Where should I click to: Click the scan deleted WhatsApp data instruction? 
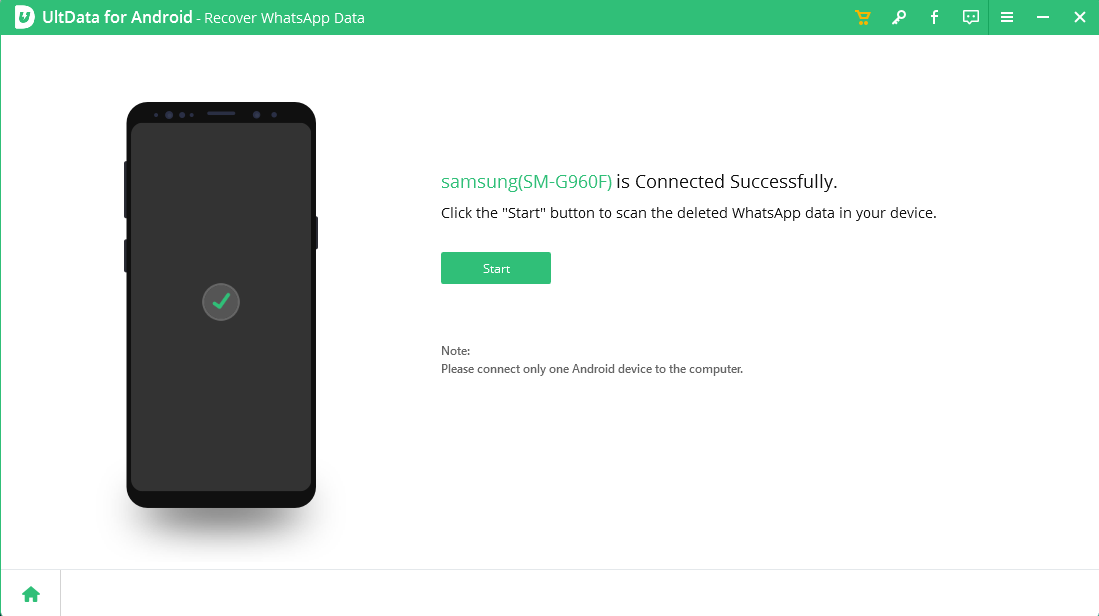tap(688, 213)
